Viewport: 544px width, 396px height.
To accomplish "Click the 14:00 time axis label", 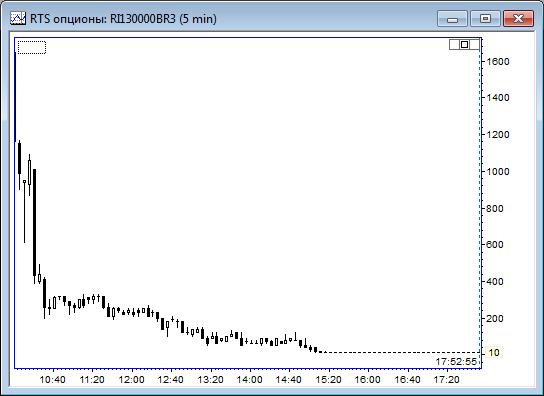I will pyautogui.click(x=249, y=379).
